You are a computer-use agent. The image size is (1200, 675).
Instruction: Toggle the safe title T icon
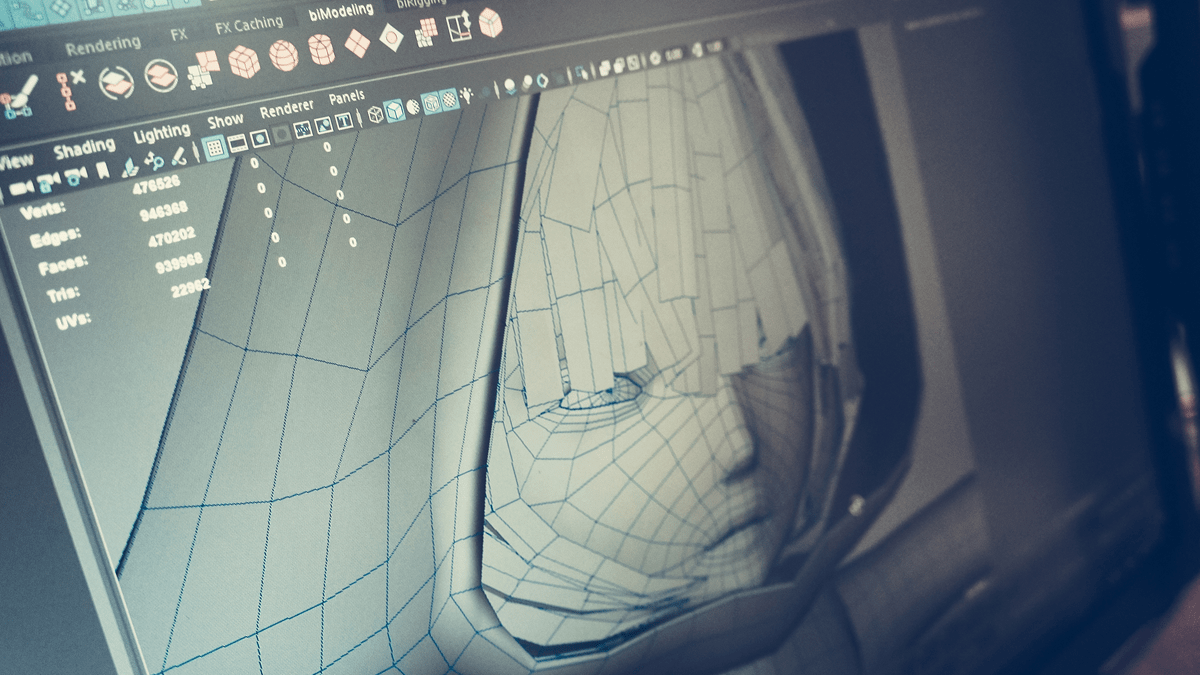pyautogui.click(x=343, y=122)
